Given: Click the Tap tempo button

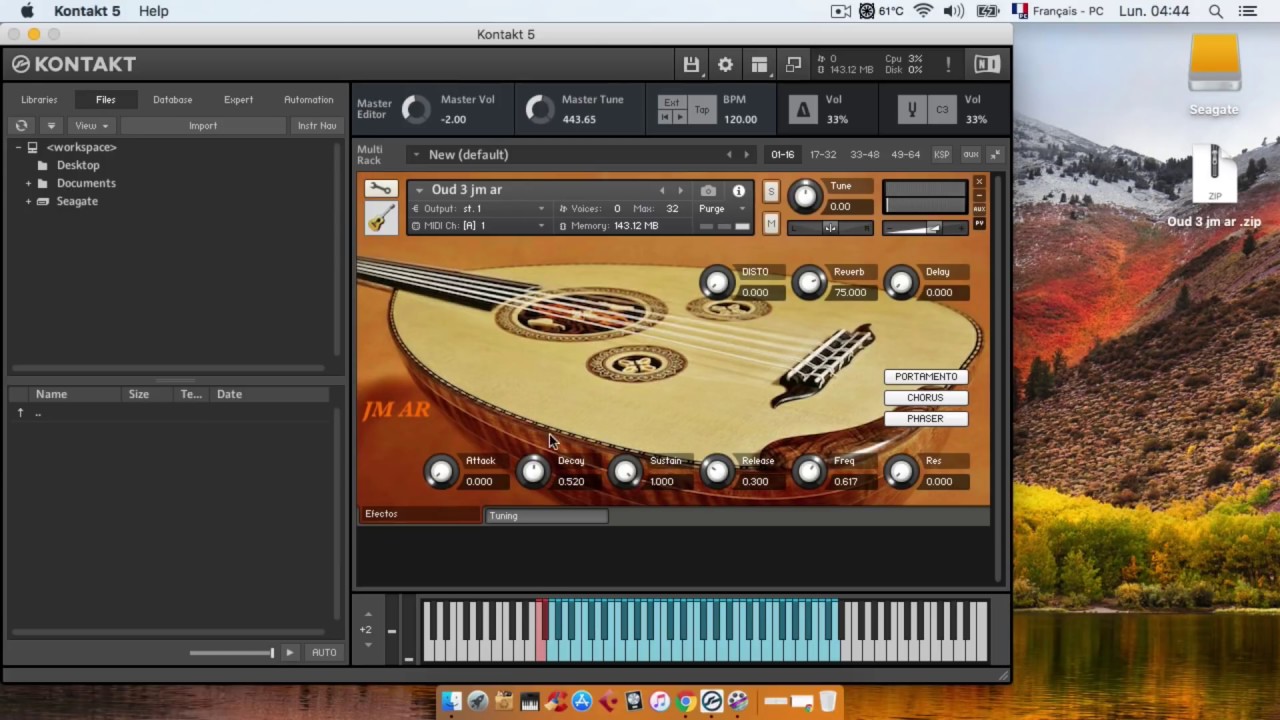Looking at the screenshot, I should 702,110.
